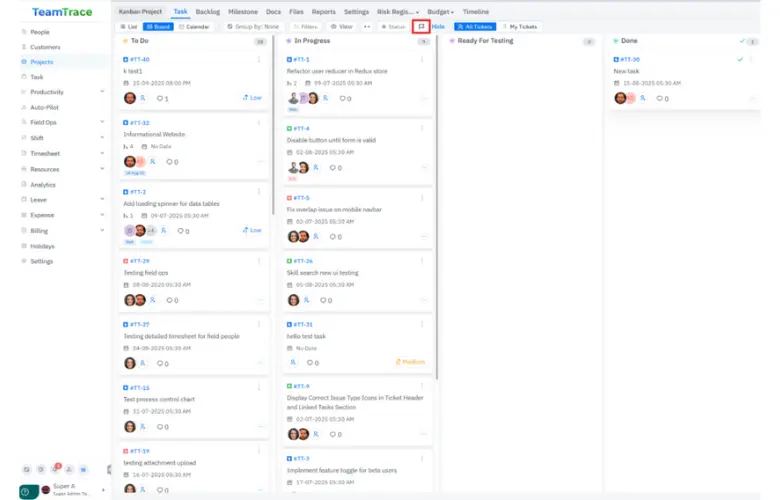Click notification icon with red badge
This screenshot has height=500, width=780.
point(56,469)
